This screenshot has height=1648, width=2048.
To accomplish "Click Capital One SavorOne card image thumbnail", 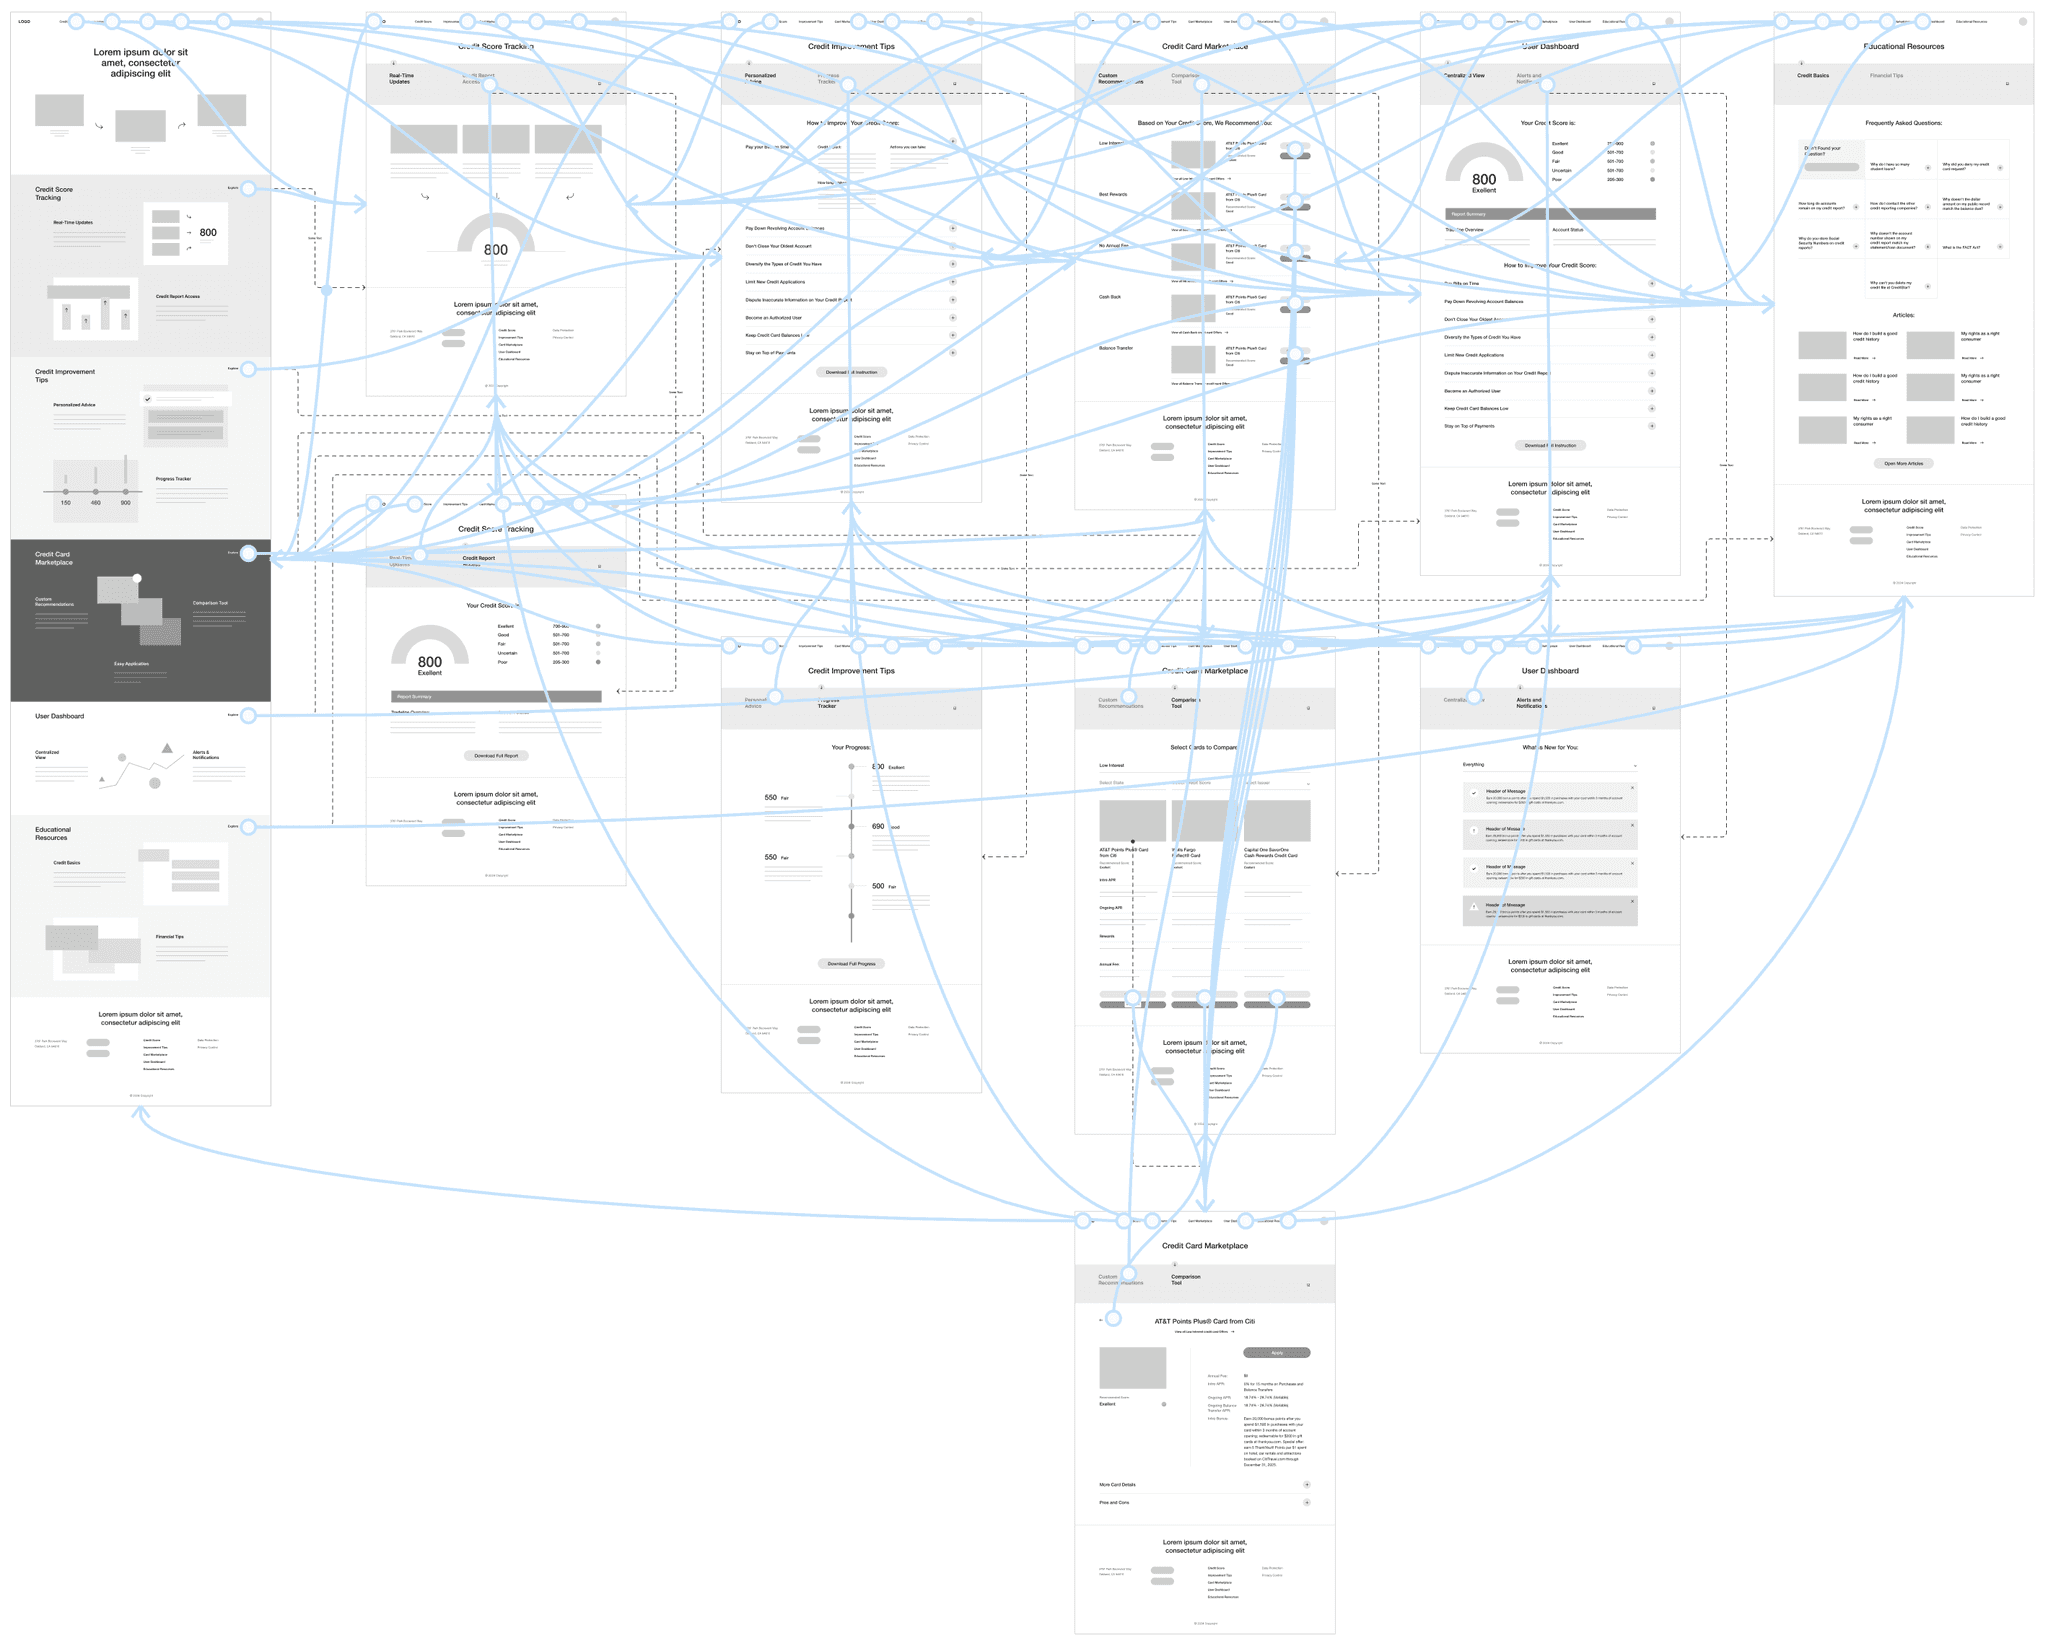I will (x=1277, y=821).
